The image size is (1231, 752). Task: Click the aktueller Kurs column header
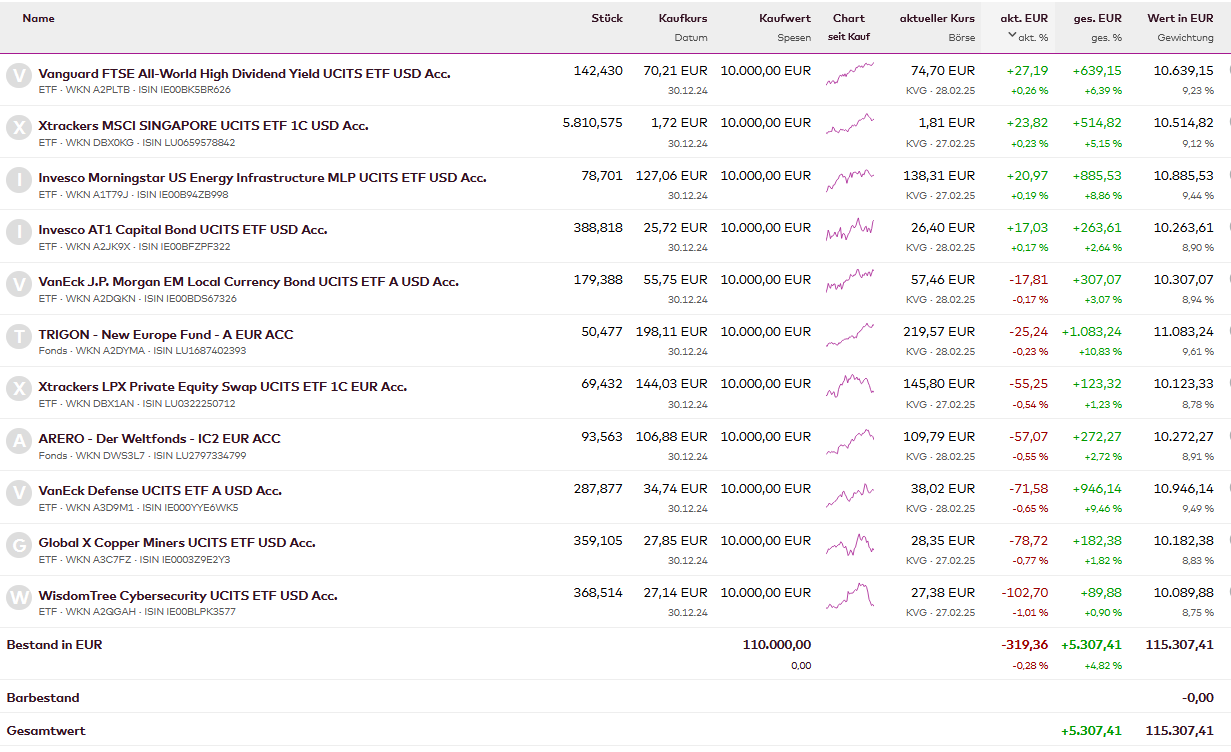pos(936,18)
